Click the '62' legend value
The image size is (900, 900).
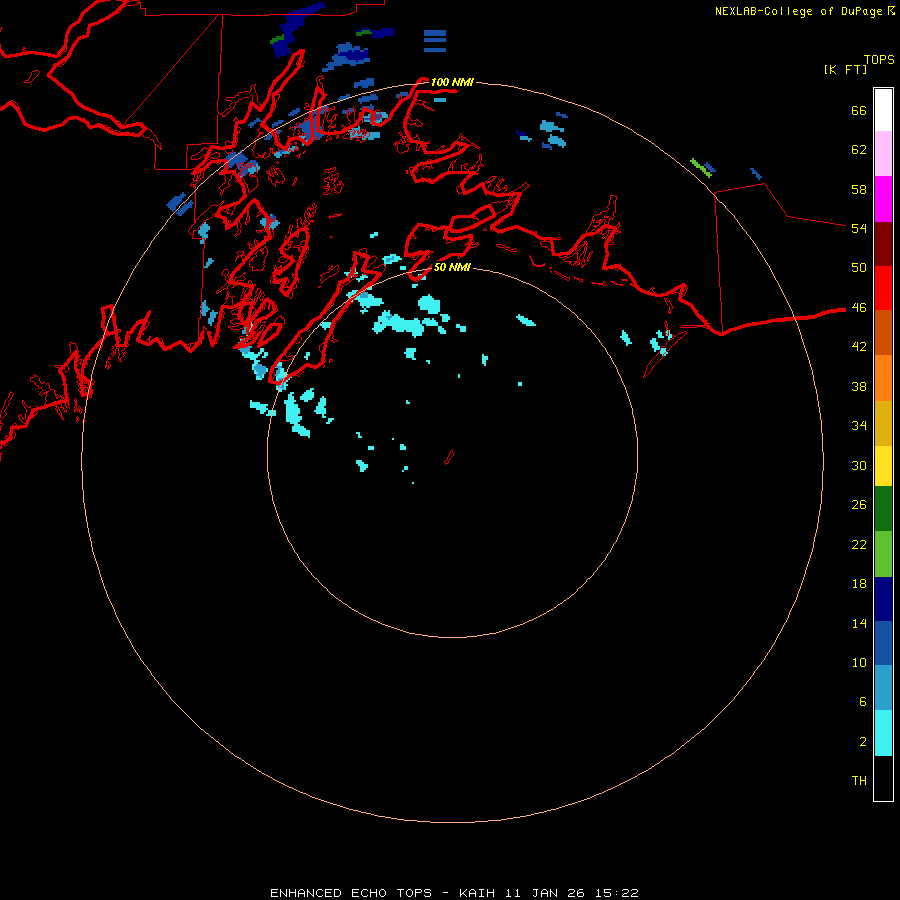pos(859,150)
